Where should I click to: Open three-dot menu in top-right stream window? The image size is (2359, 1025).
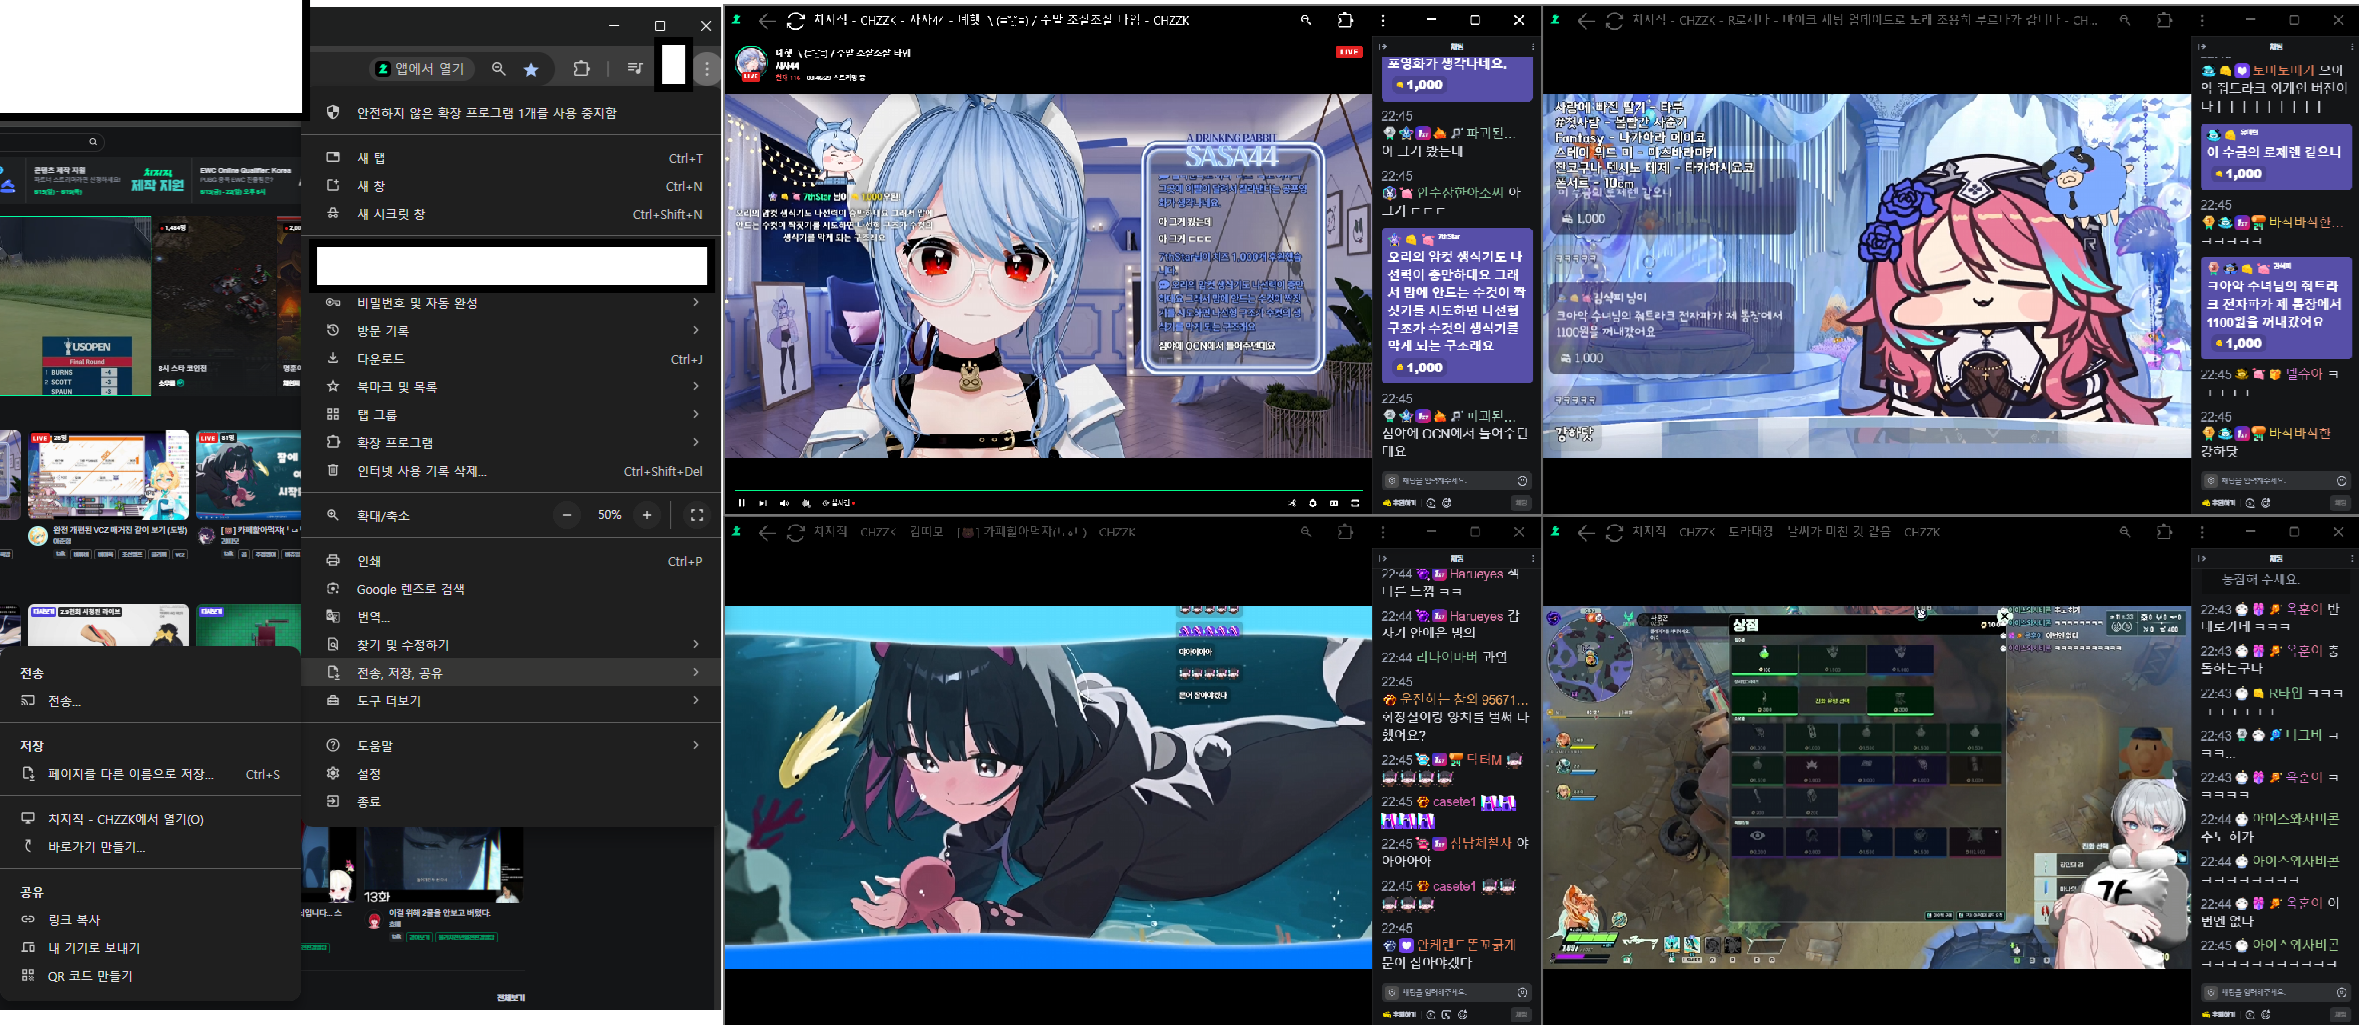(2202, 20)
